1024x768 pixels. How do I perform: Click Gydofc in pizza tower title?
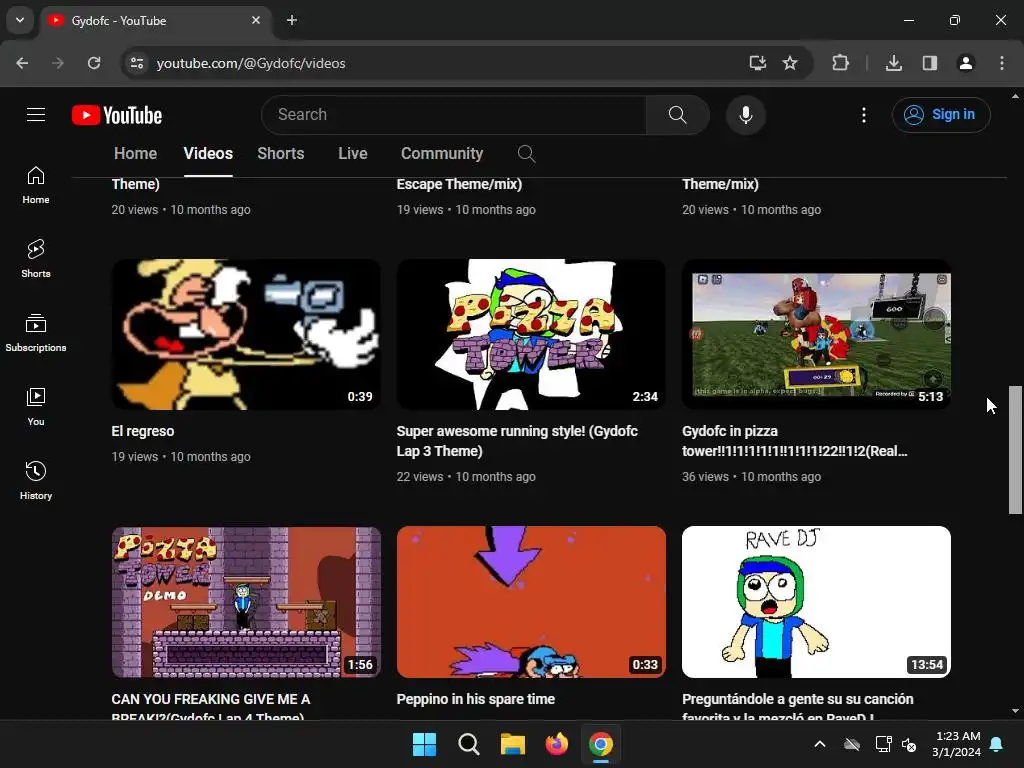795,441
